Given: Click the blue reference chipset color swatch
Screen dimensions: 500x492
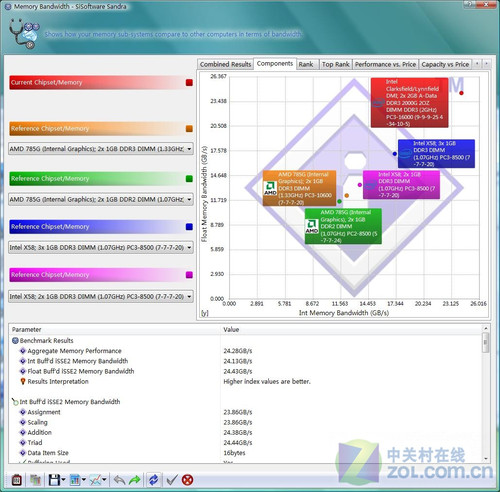Looking at the screenshot, I should coord(189,227).
